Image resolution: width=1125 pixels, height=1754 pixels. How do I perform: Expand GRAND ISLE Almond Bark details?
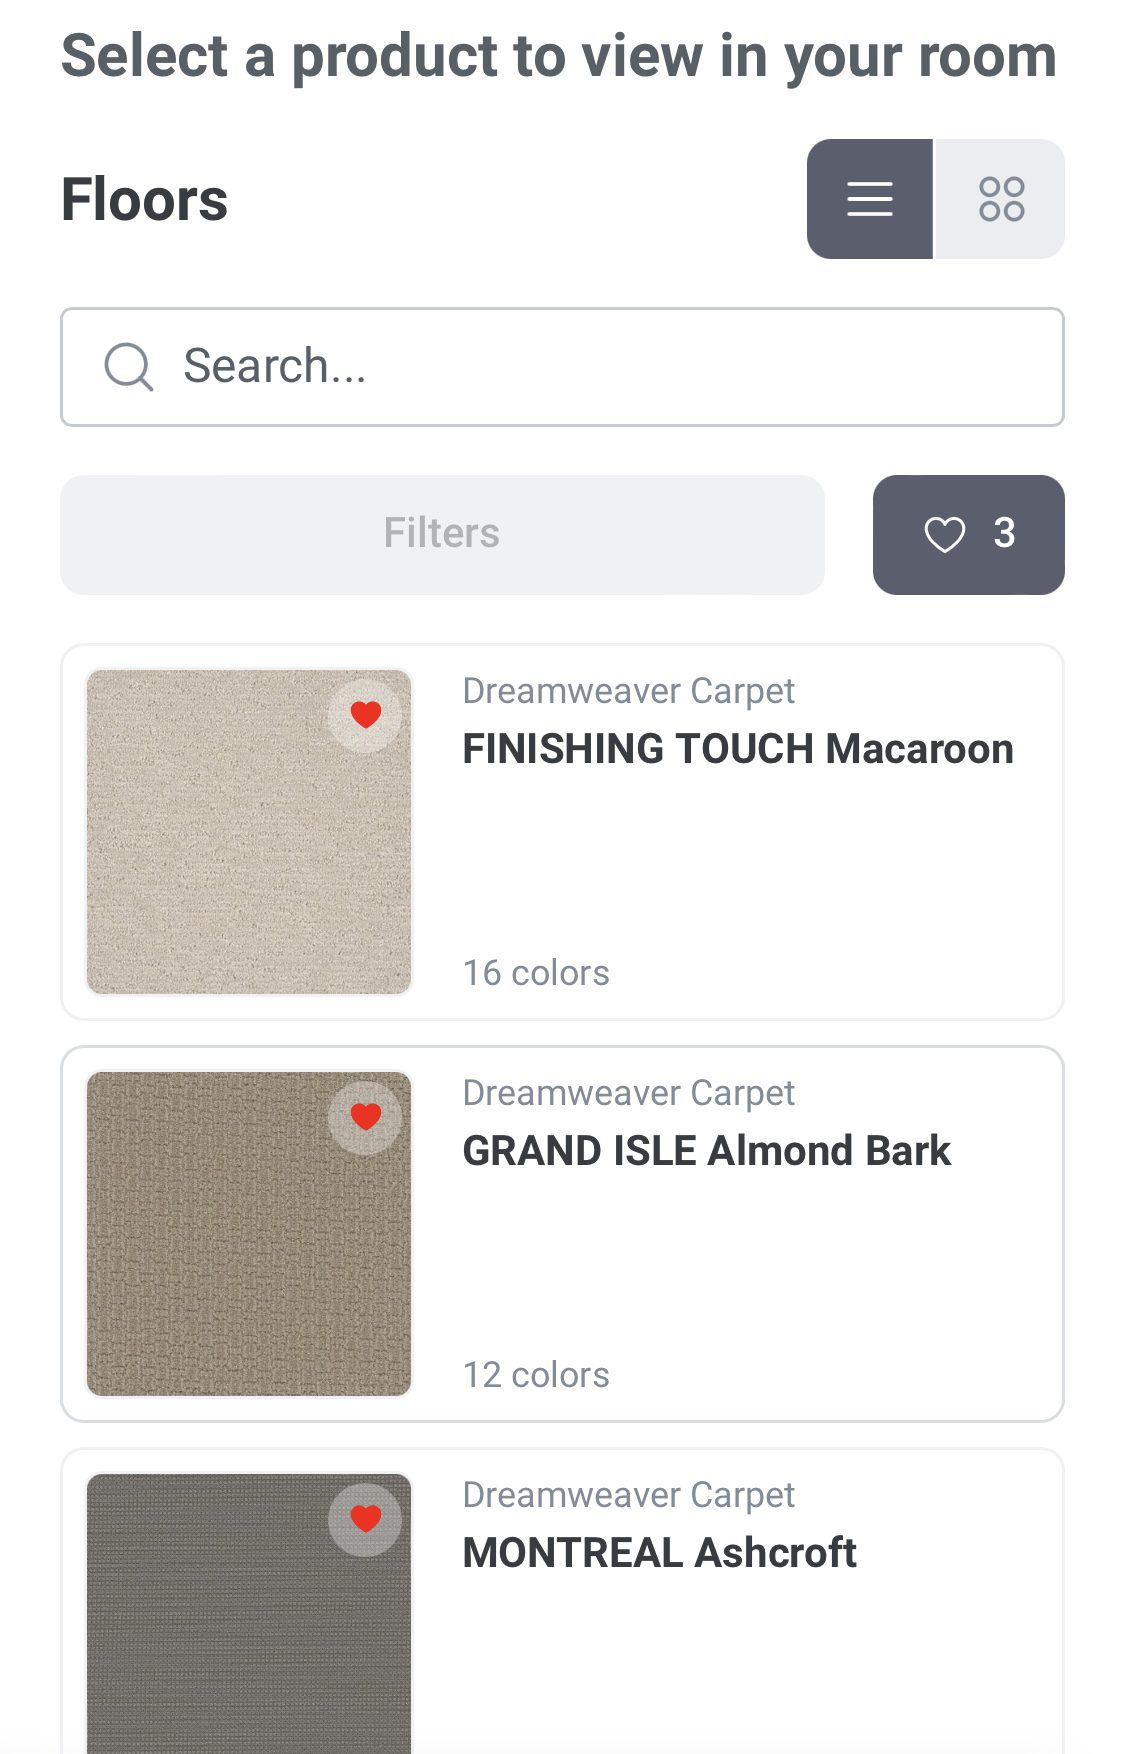pos(706,1150)
